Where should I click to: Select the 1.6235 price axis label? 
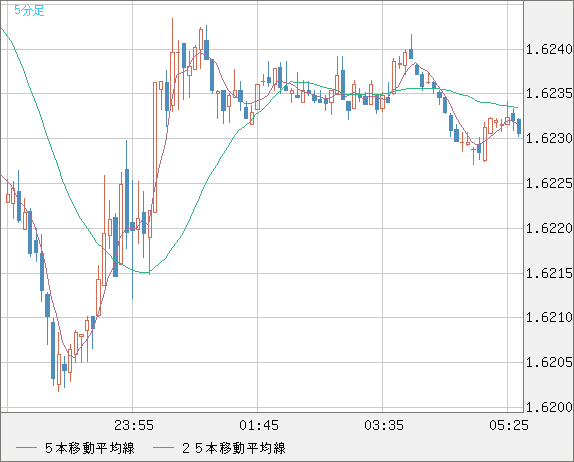[549, 94]
